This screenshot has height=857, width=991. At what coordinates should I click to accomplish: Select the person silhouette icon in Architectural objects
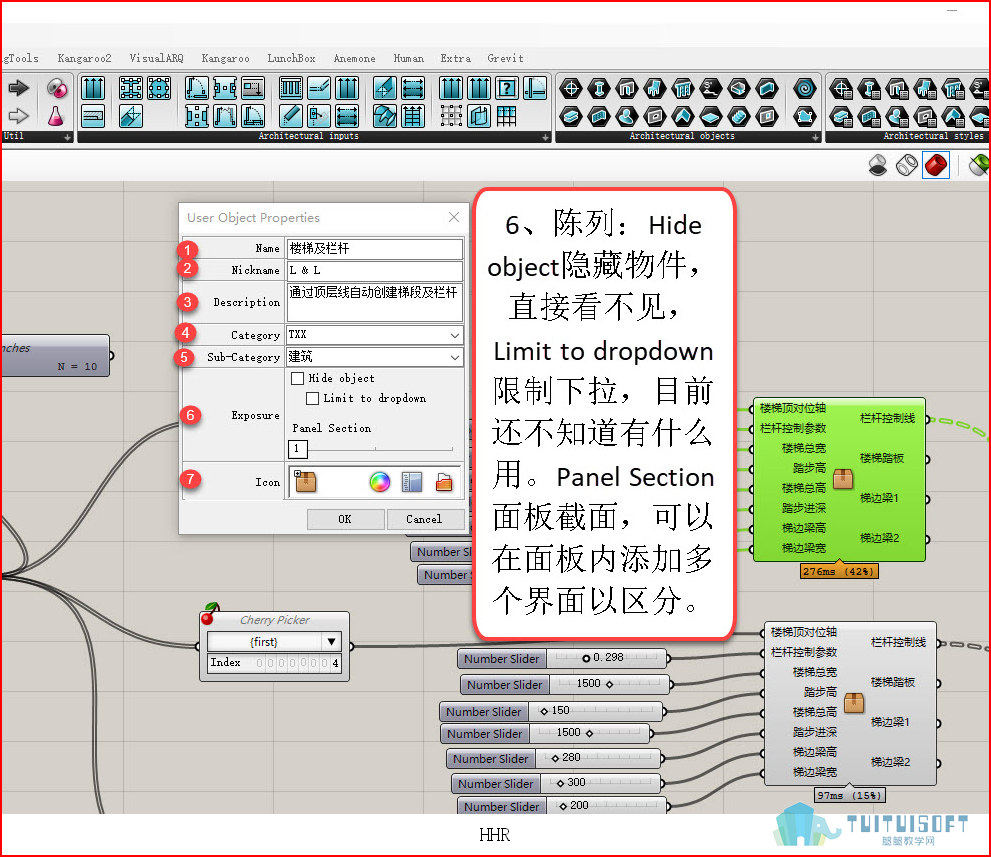click(x=626, y=116)
